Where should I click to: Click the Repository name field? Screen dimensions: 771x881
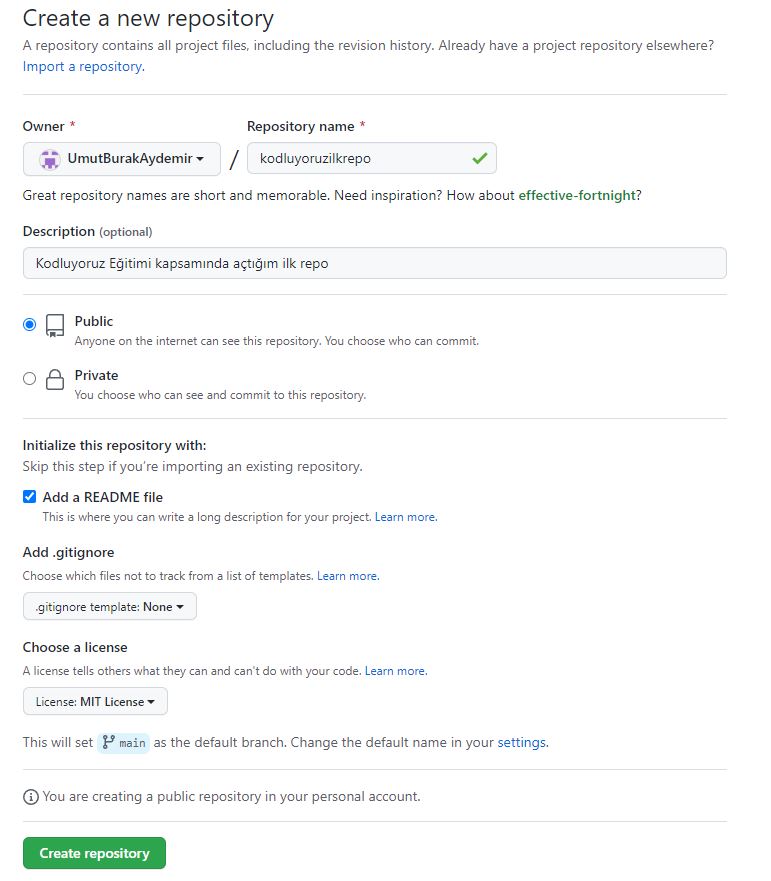pyautogui.click(x=372, y=159)
